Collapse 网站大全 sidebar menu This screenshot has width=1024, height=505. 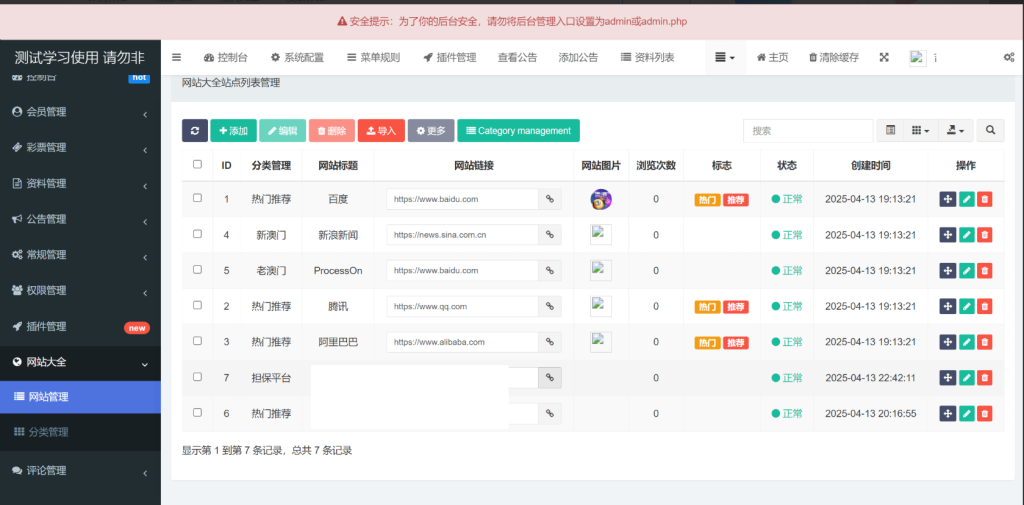pyautogui.click(x=80, y=363)
